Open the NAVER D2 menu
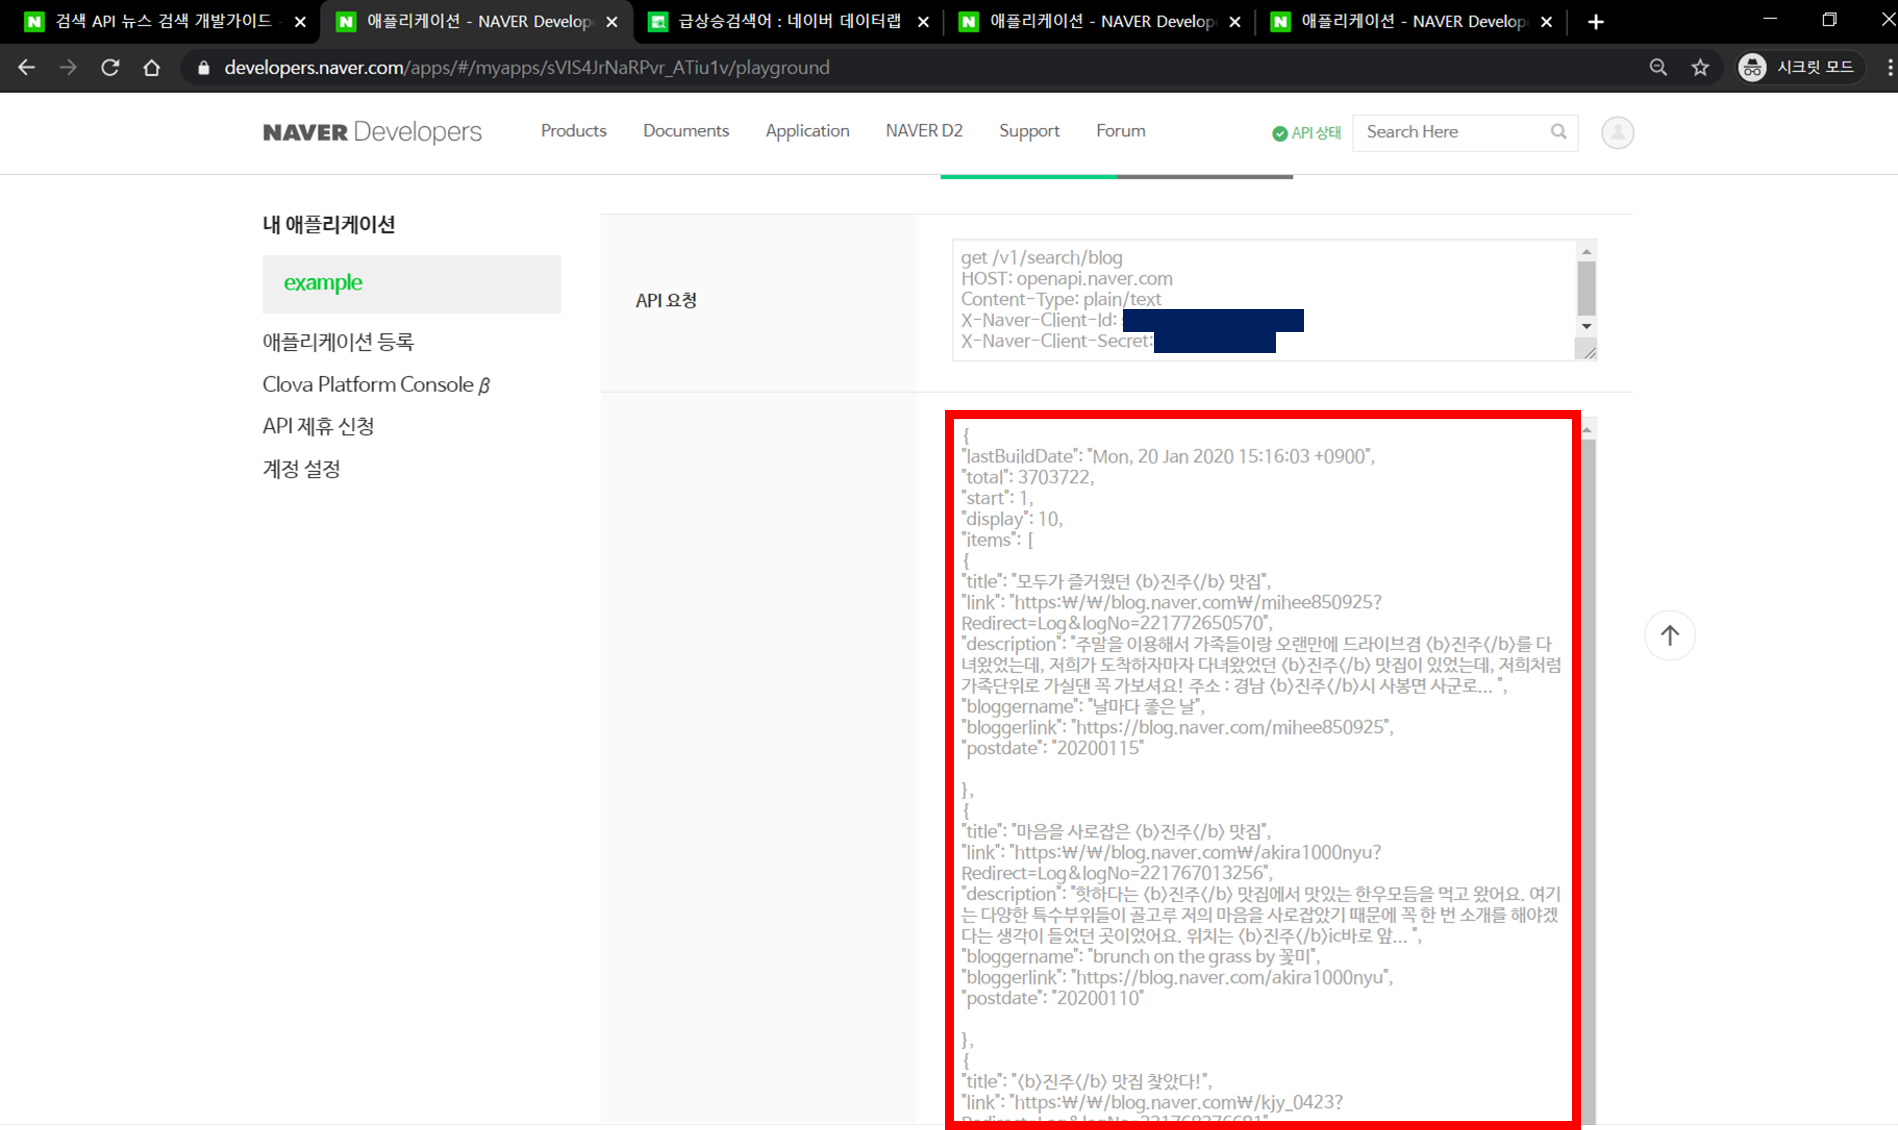Image resolution: width=1898 pixels, height=1130 pixels. (x=924, y=131)
